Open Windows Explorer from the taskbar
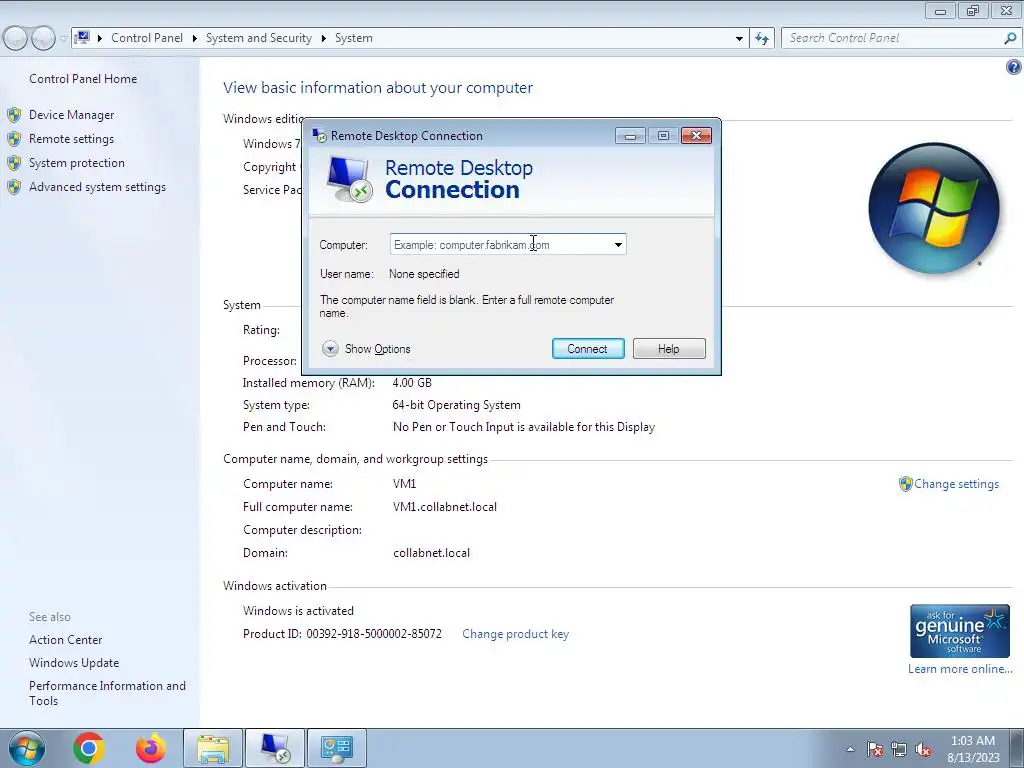Image resolution: width=1024 pixels, height=768 pixels. point(213,748)
